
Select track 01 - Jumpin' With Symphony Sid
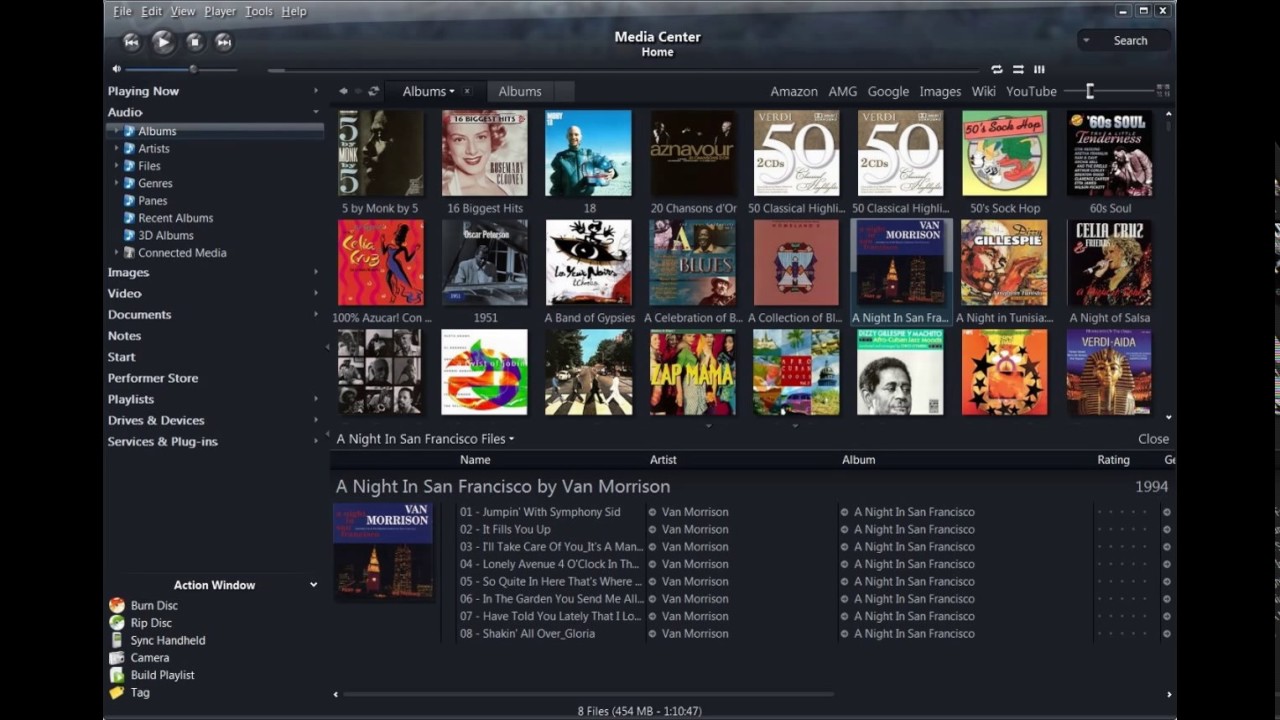click(x=540, y=512)
